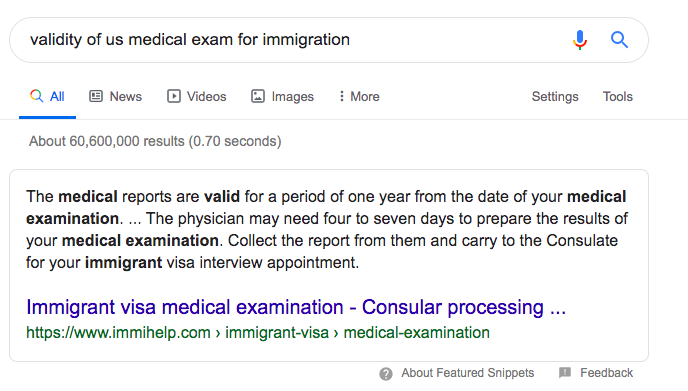Select the All results tab label

pyautogui.click(x=57, y=97)
